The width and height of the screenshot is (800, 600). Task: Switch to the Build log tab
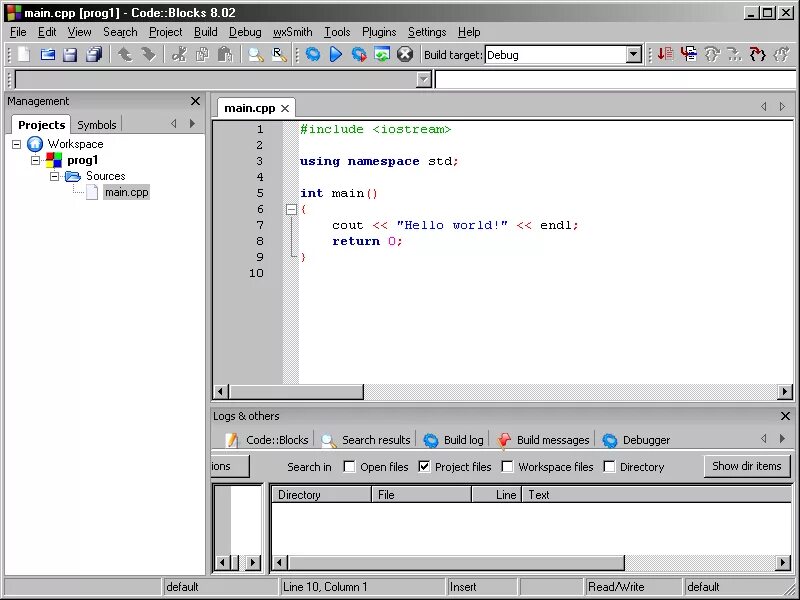click(x=453, y=440)
